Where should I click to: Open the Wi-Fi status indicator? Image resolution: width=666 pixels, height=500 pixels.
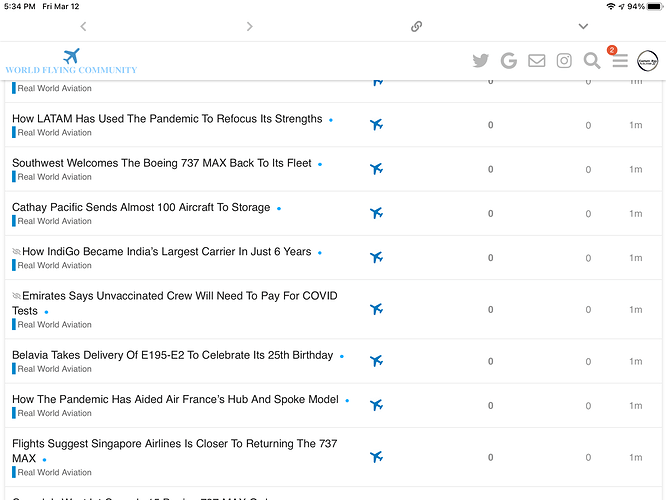611,6
